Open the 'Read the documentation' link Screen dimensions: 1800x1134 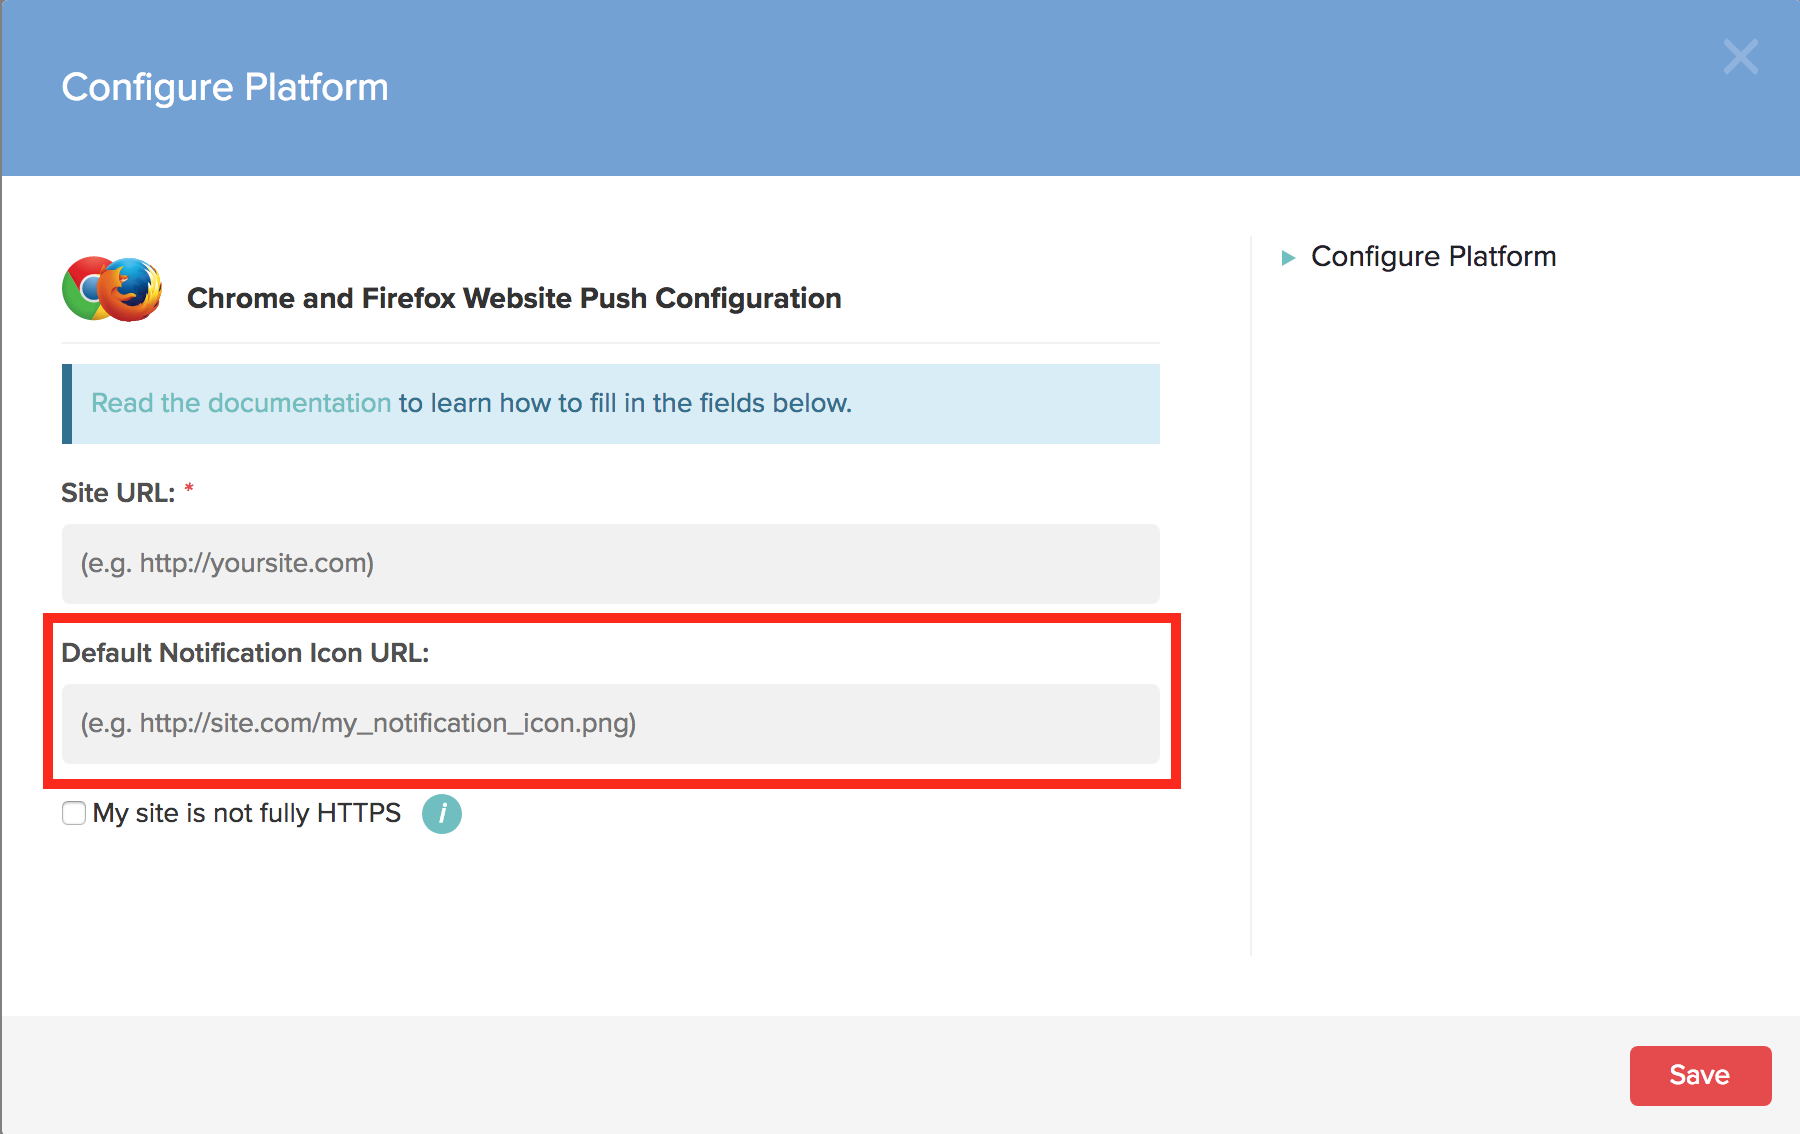pos(241,403)
